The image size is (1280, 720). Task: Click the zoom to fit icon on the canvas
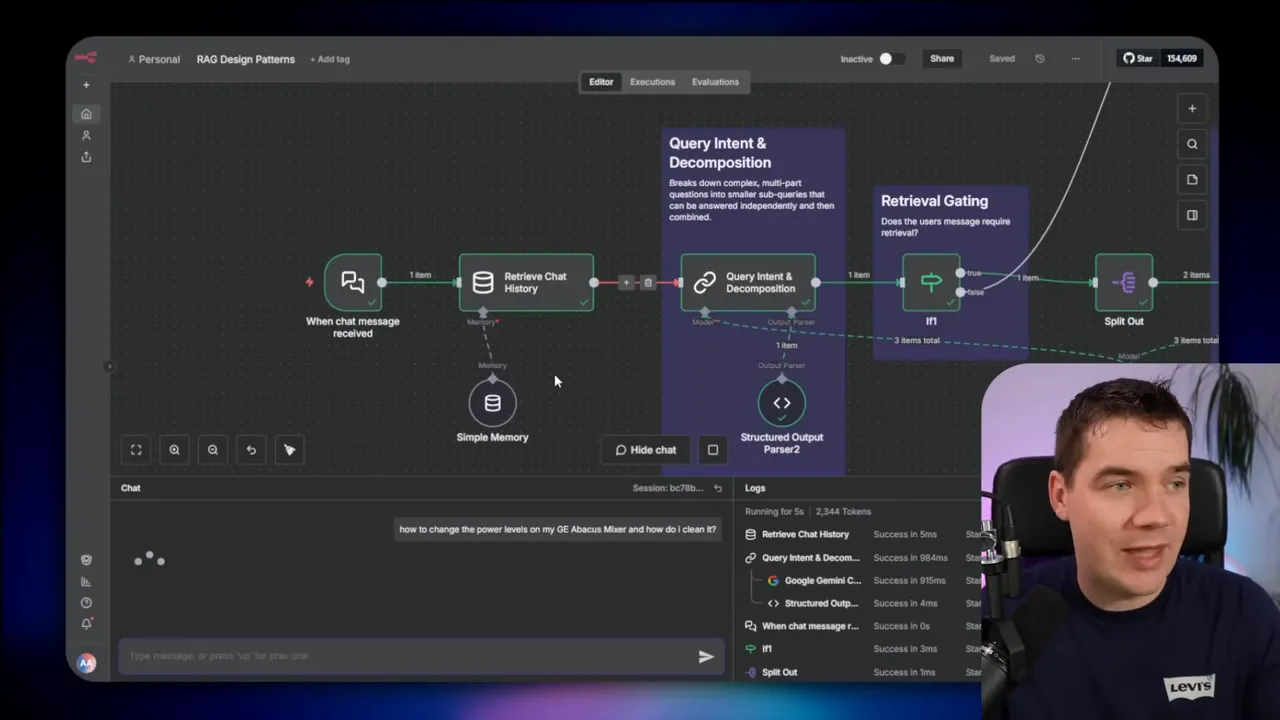pos(136,450)
